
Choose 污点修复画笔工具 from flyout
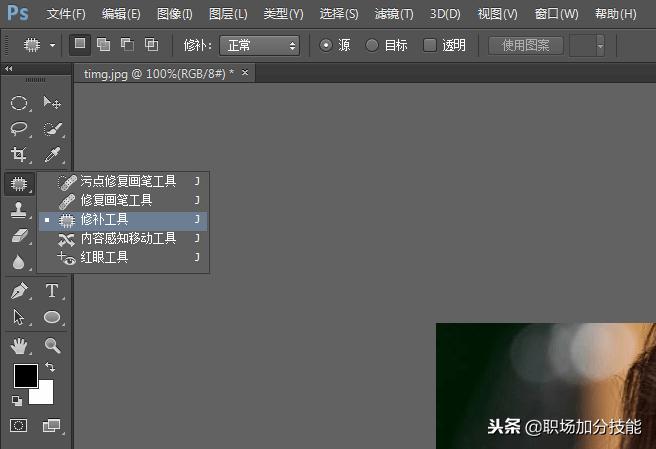point(123,181)
